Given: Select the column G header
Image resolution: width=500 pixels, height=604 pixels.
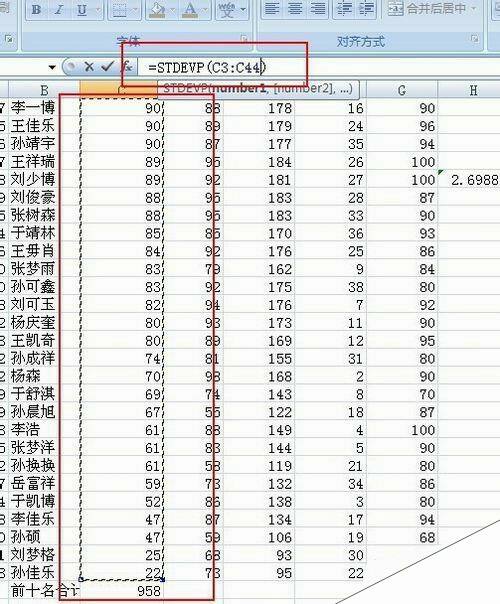Looking at the screenshot, I should (402, 90).
